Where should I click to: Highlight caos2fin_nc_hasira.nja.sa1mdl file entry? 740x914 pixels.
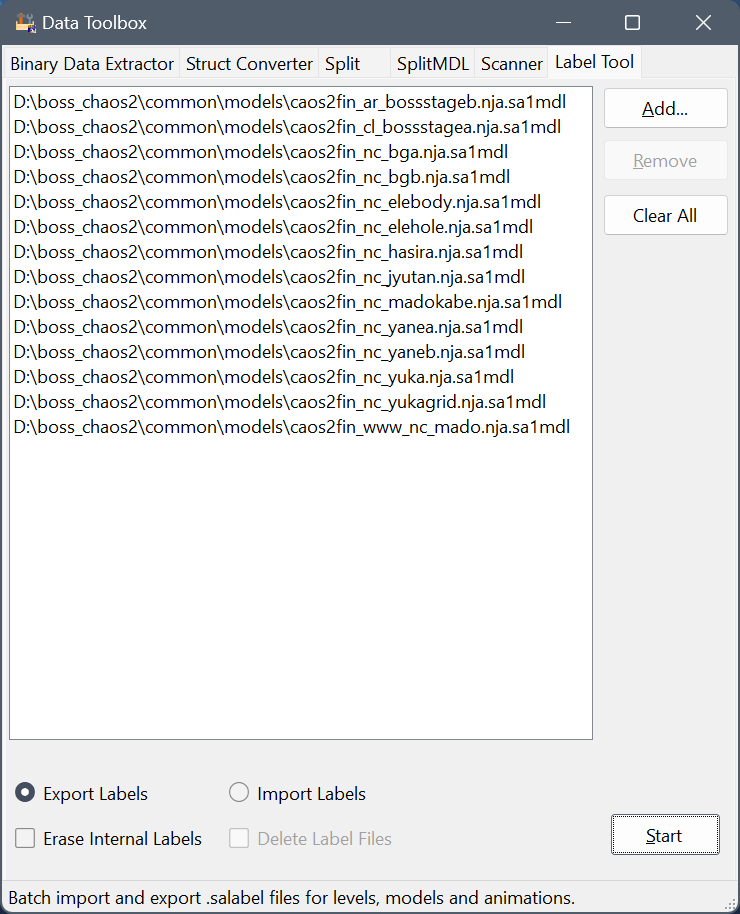(x=268, y=252)
